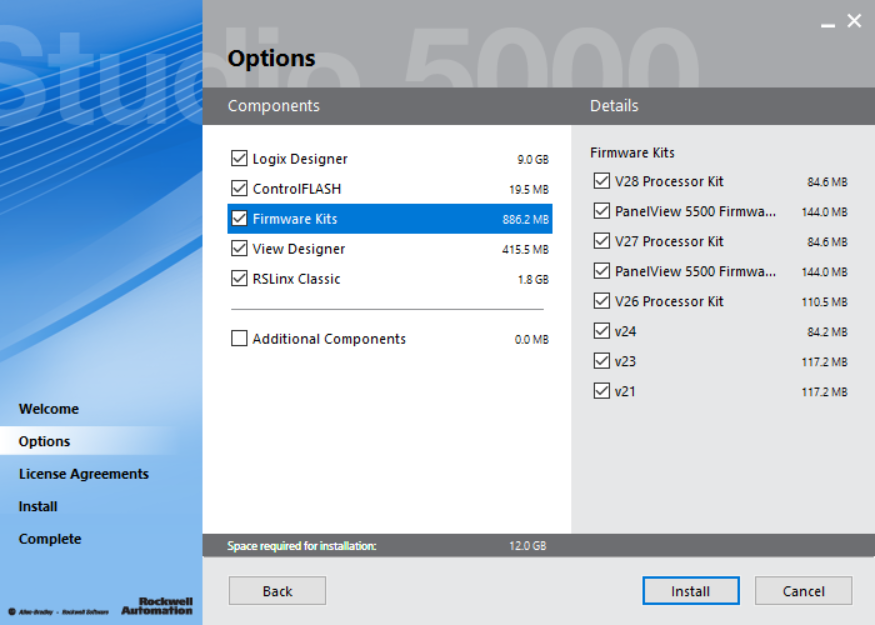Click the 12.0 GB required space value

[x=528, y=546]
